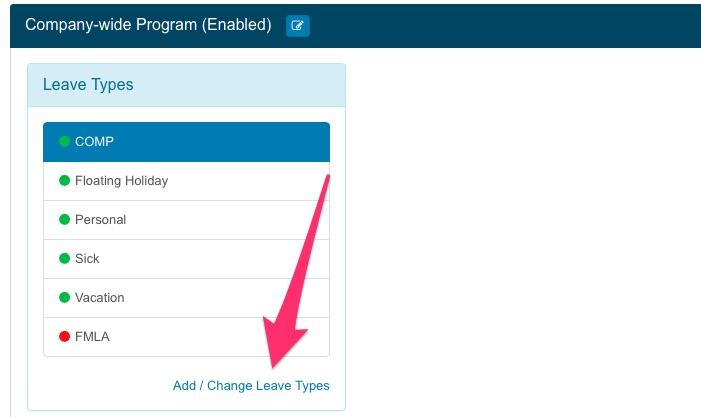Click the Company-wide Program title text
The height and width of the screenshot is (417, 701).
pyautogui.click(x=111, y=25)
